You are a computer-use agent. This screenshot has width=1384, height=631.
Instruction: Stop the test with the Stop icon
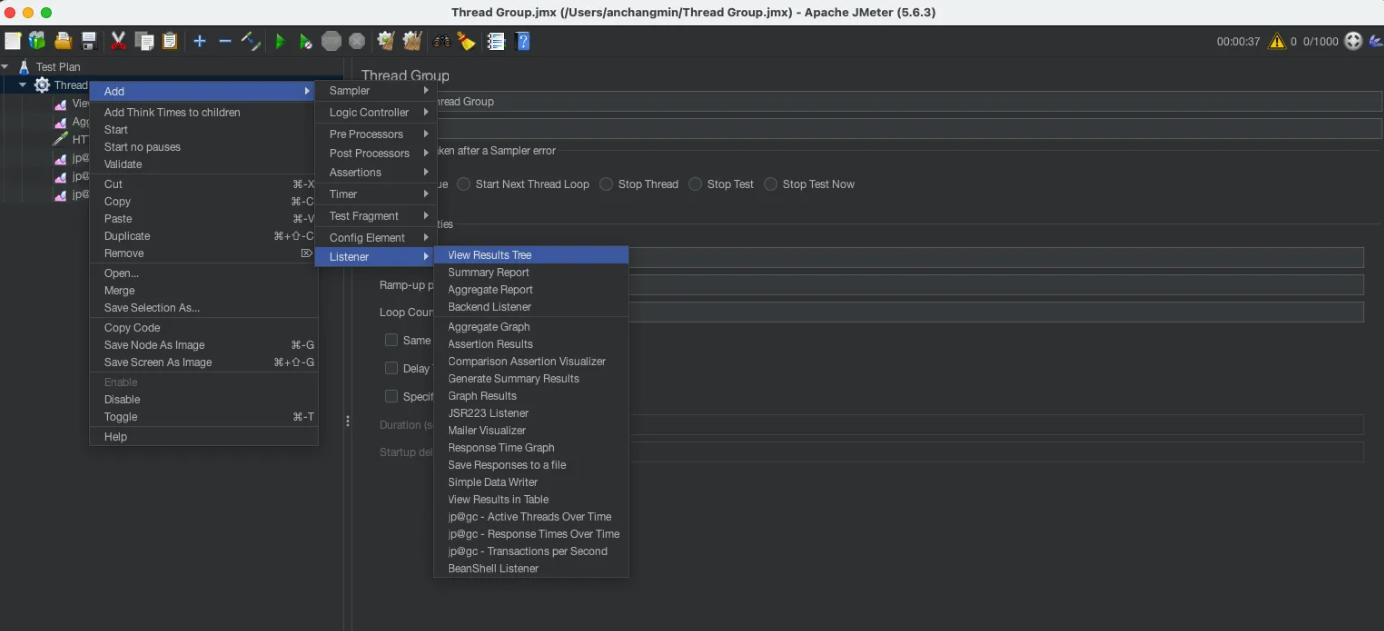pyautogui.click(x=332, y=41)
